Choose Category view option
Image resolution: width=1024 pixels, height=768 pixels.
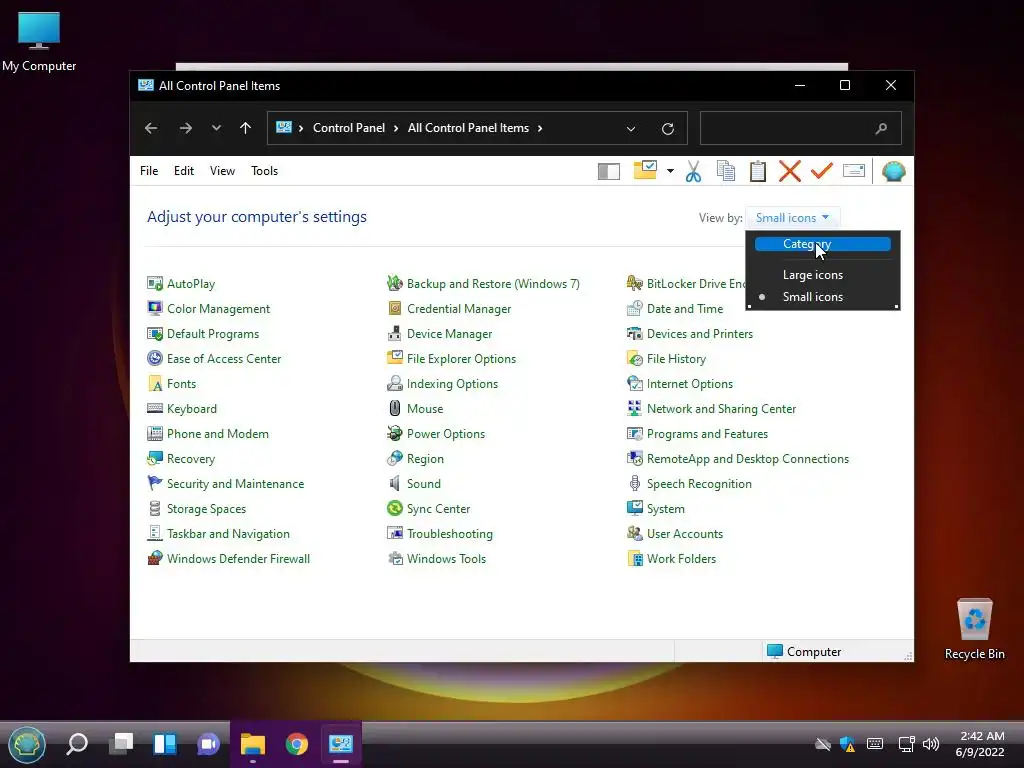coord(823,244)
